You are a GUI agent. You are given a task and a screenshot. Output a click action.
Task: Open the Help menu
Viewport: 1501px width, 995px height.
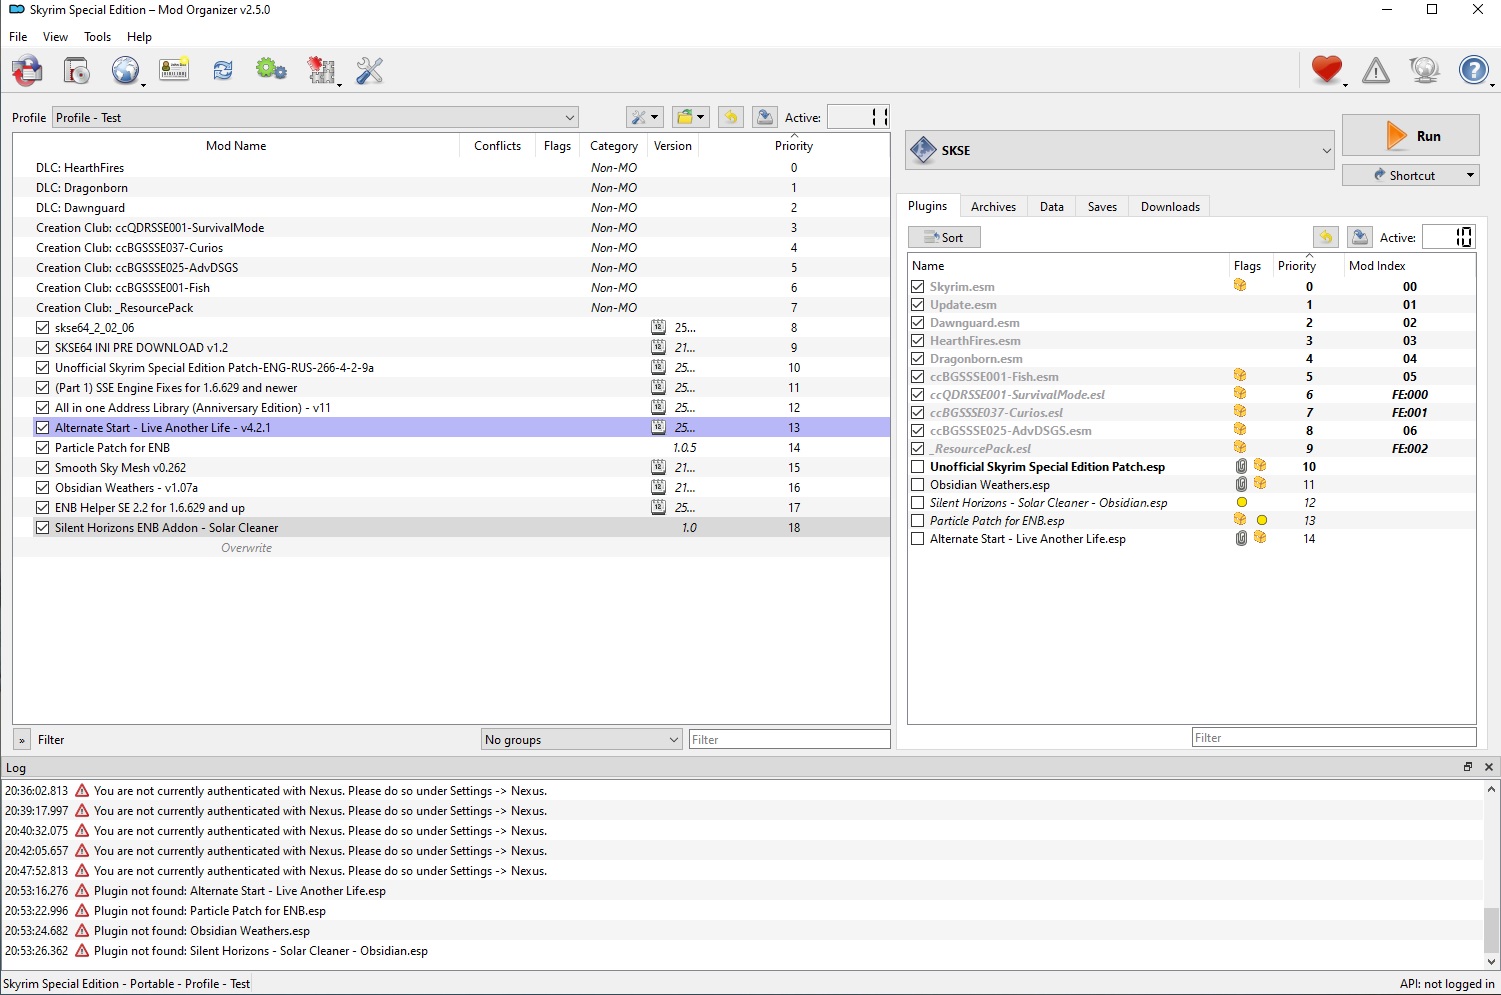tap(139, 37)
